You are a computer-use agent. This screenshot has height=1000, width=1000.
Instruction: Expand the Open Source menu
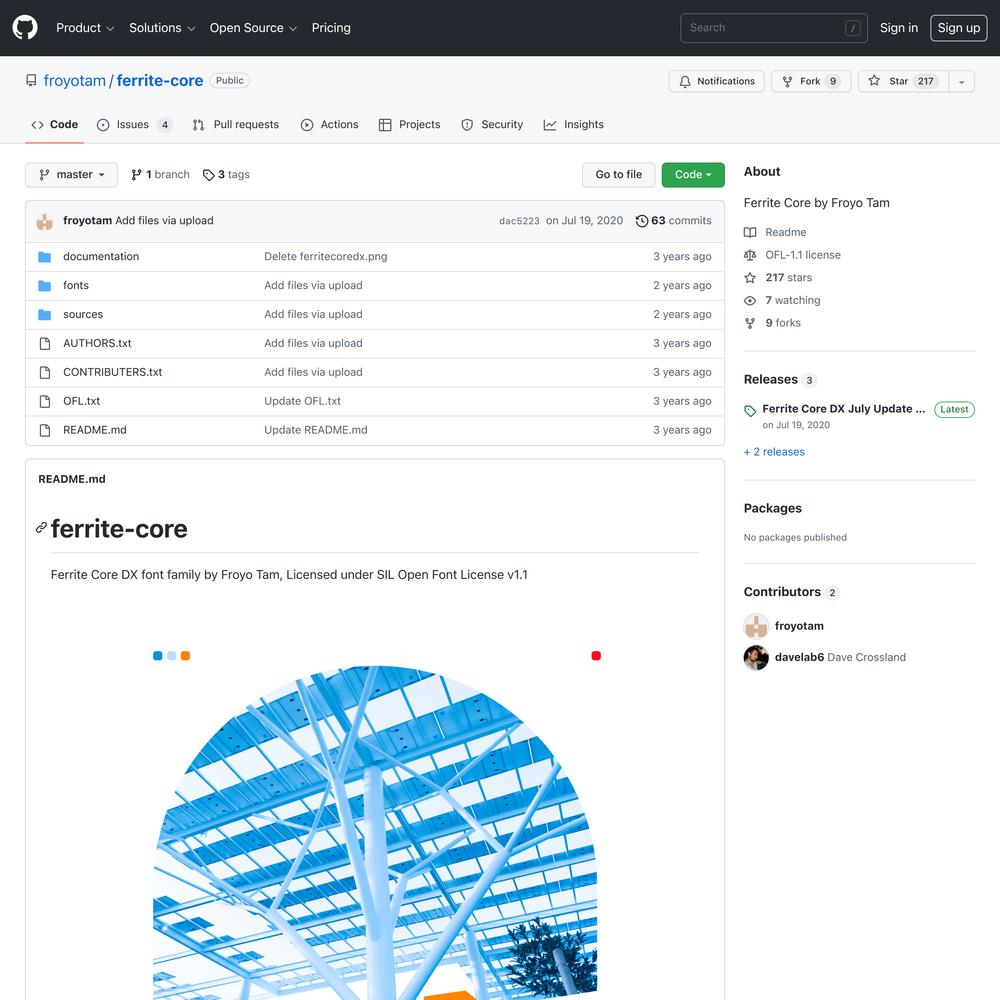tap(253, 28)
